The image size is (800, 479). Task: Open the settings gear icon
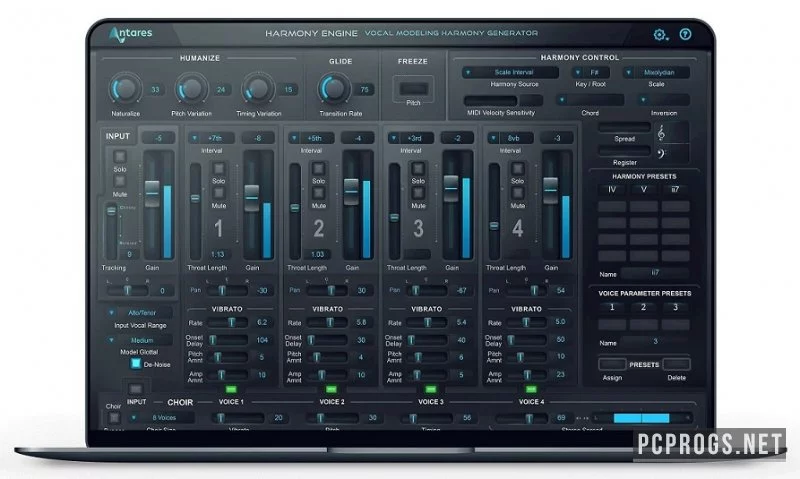(x=660, y=35)
